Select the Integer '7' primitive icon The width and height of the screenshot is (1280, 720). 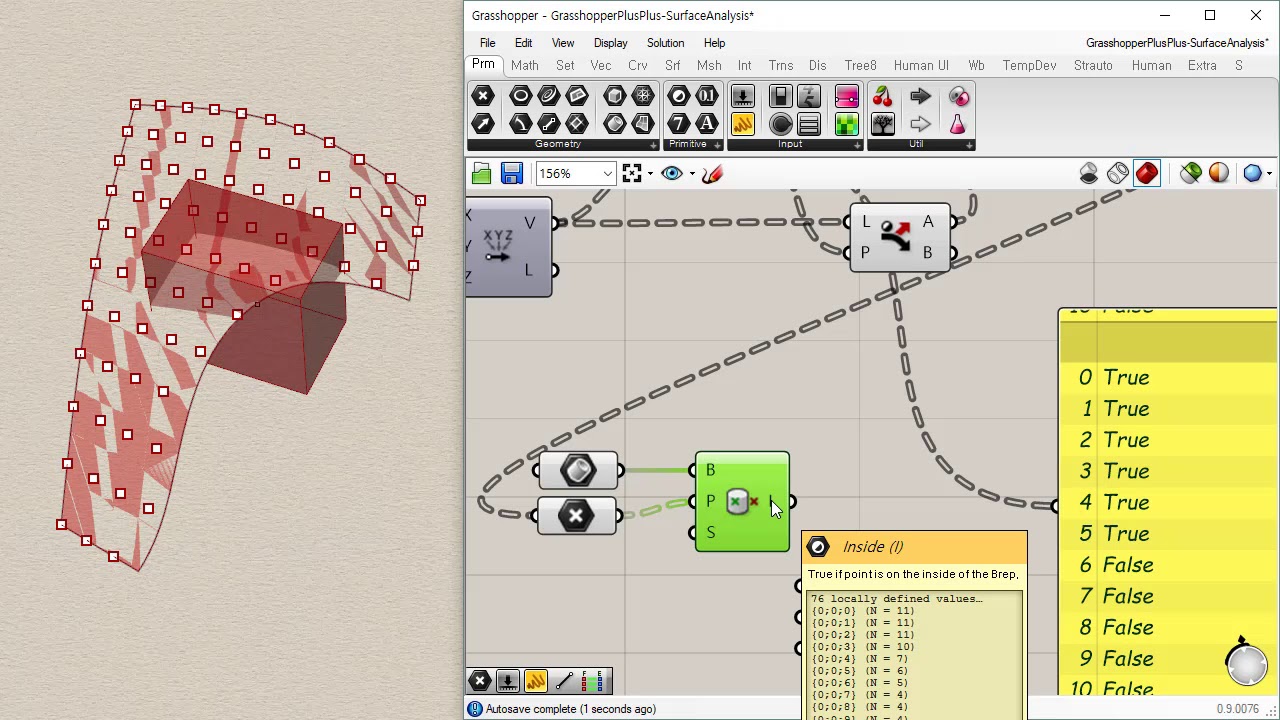(x=679, y=124)
